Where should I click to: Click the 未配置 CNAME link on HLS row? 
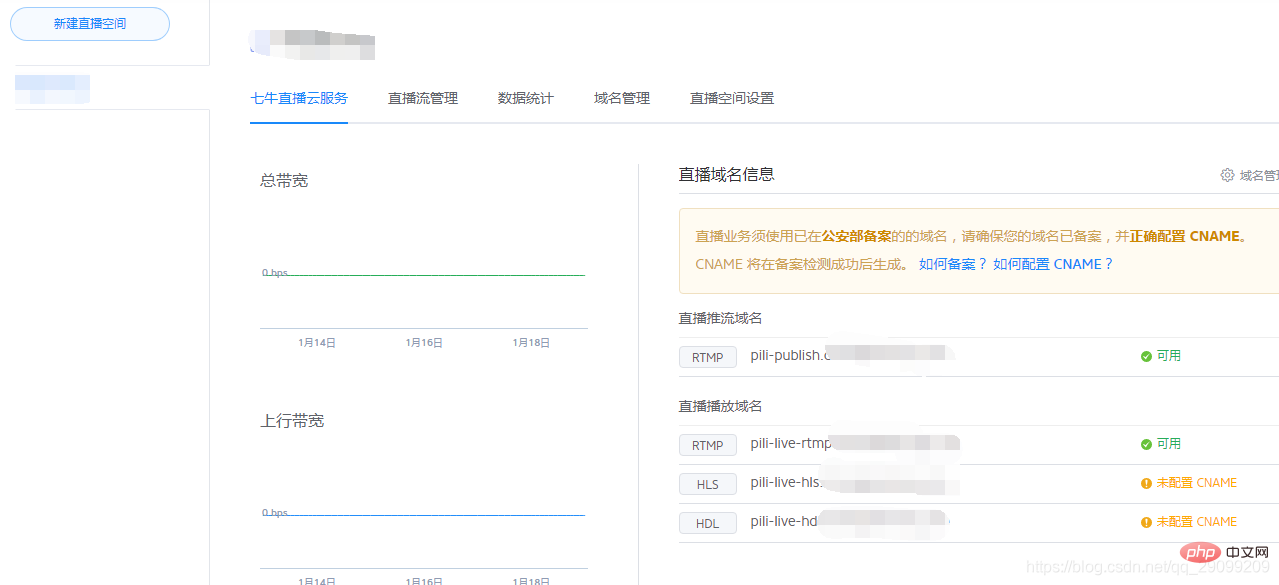pyautogui.click(x=1197, y=482)
